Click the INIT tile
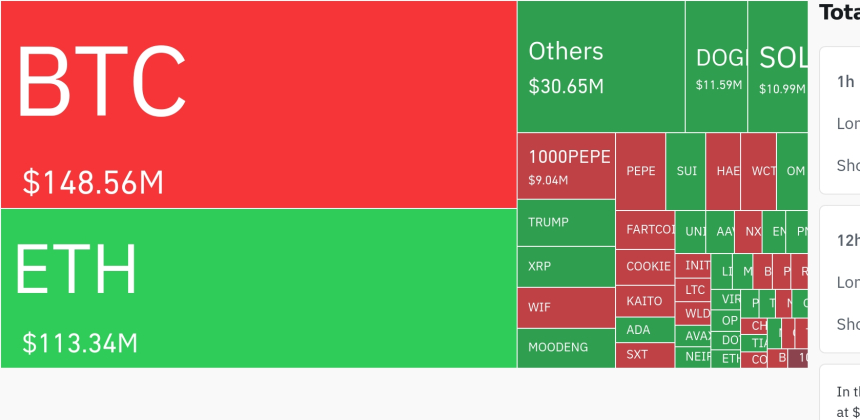 coord(694,266)
